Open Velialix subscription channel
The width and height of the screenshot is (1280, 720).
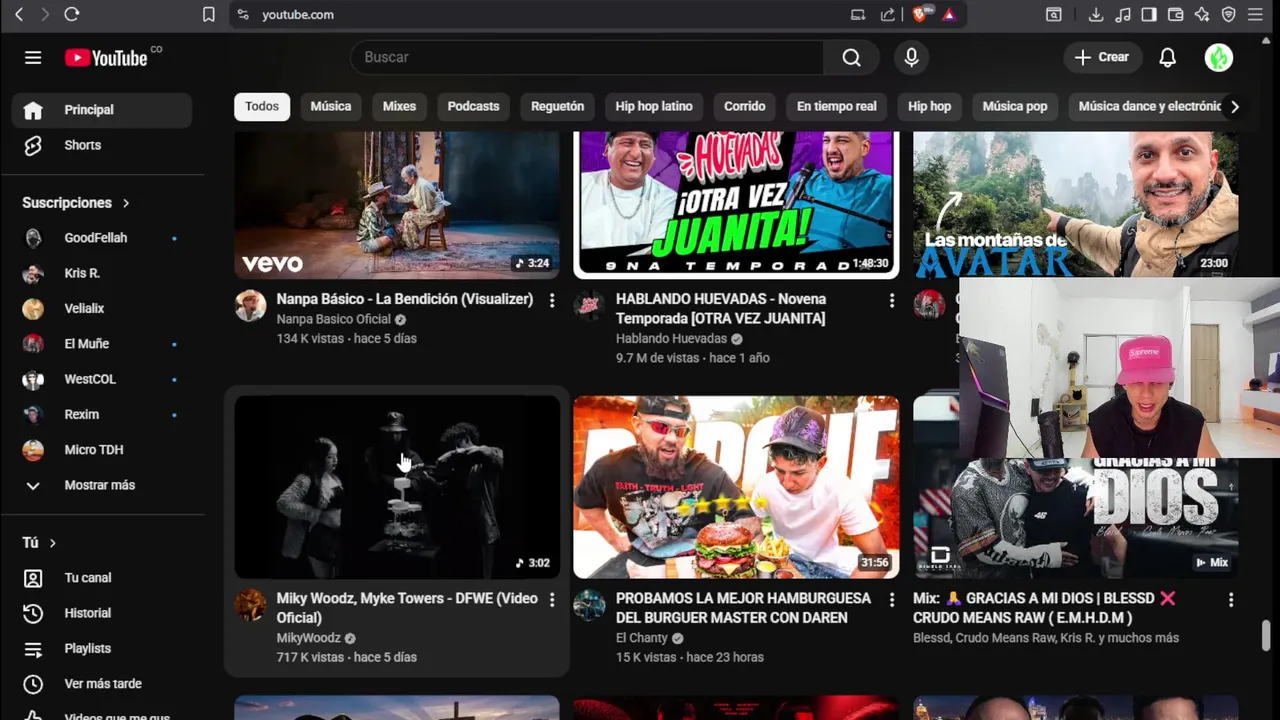pyautogui.click(x=101, y=308)
